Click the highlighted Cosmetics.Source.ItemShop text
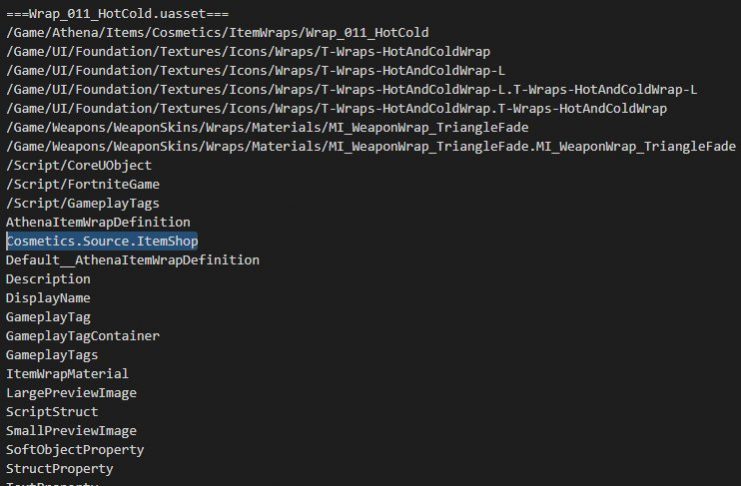This screenshot has height=486, width=741. click(102, 241)
